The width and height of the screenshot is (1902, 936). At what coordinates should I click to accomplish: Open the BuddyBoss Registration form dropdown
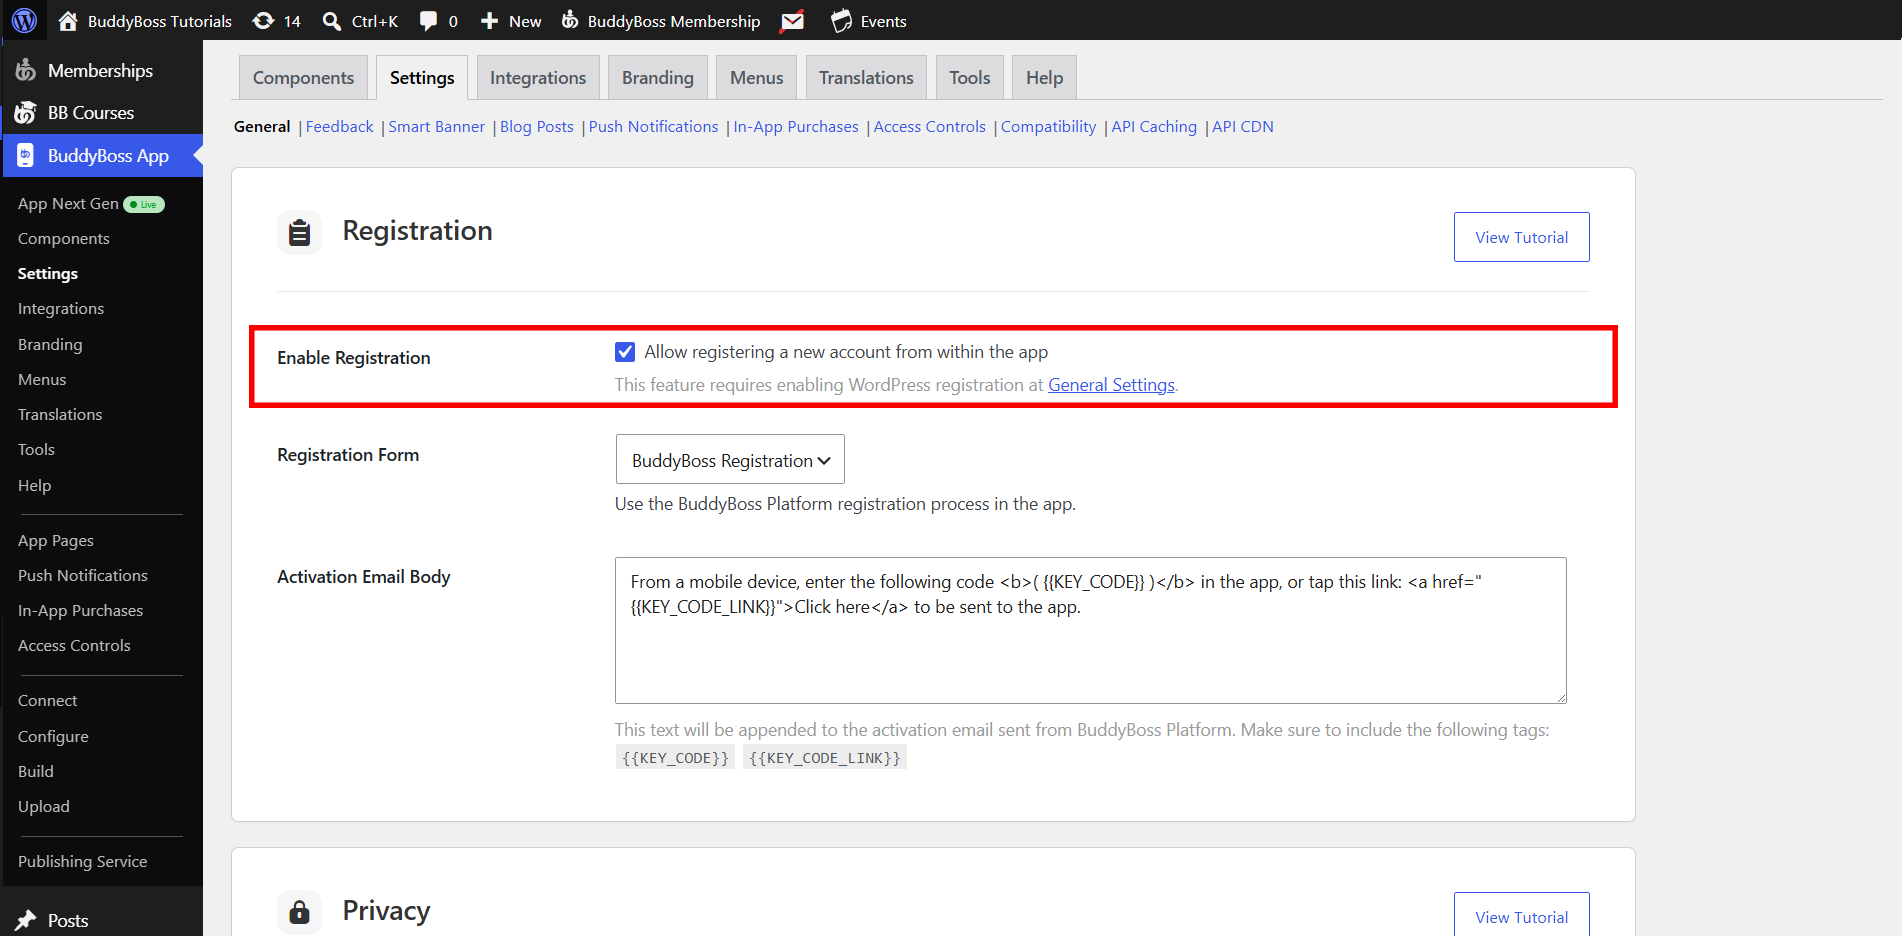(x=730, y=460)
